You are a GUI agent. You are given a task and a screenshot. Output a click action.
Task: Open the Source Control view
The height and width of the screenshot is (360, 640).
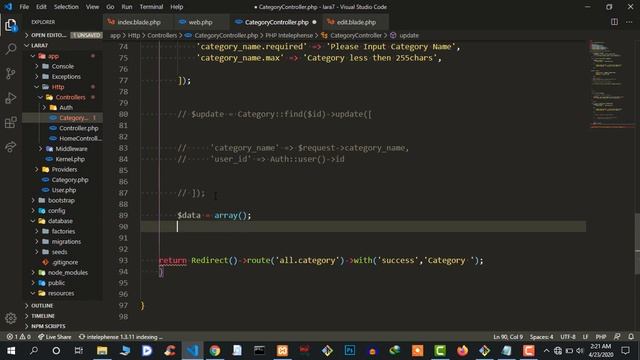point(11,73)
